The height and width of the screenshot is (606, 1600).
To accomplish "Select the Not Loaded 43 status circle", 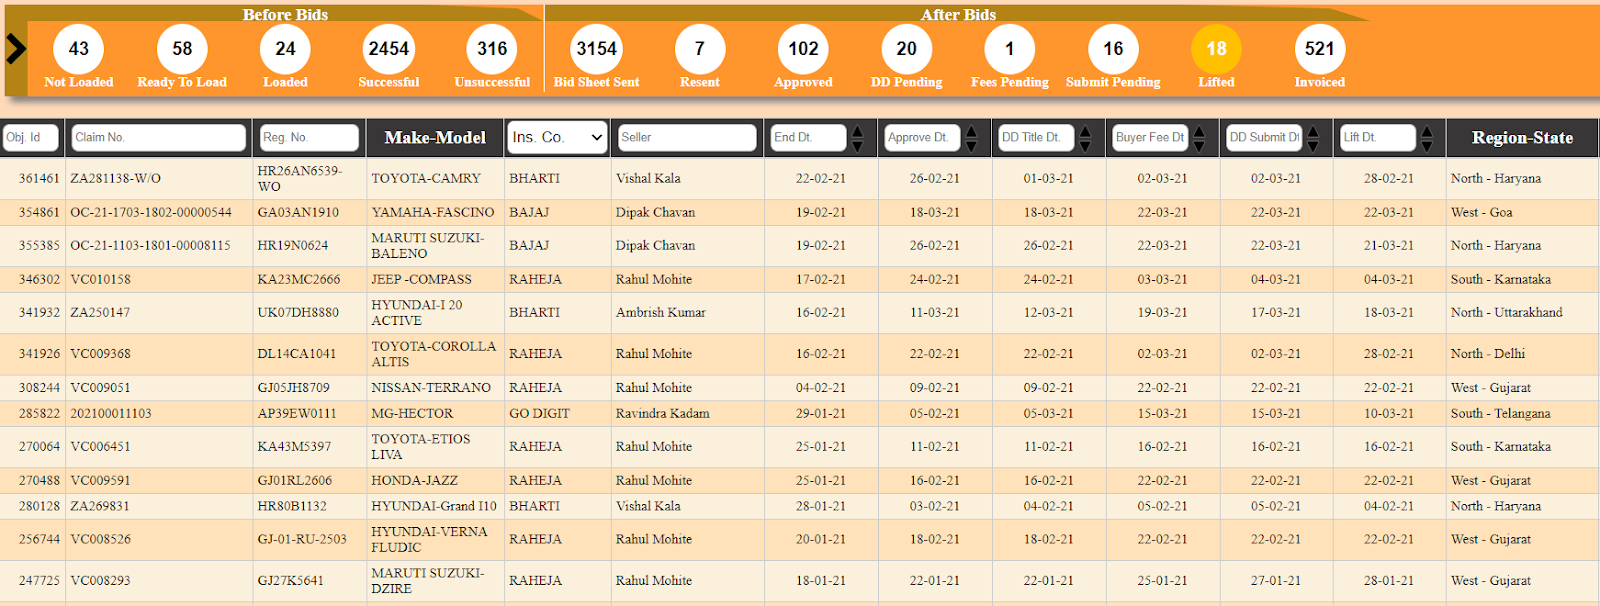I will coord(79,49).
